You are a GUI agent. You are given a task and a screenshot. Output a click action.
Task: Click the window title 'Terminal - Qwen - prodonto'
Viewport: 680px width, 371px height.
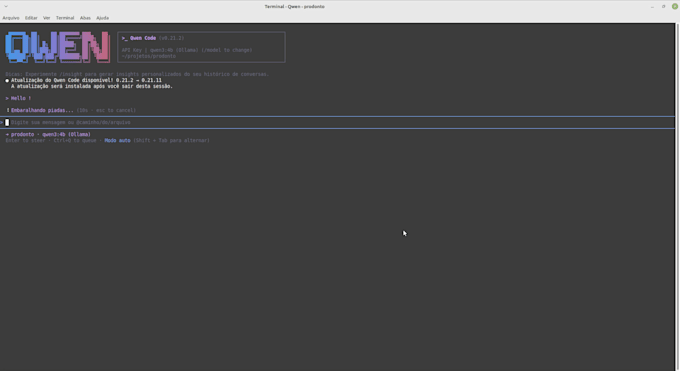pos(294,7)
